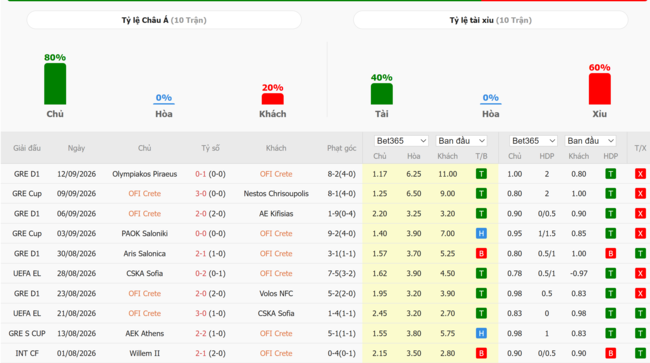650x363 pixels.
Task: Open the Aris Salonica team link
Action: click(x=145, y=253)
